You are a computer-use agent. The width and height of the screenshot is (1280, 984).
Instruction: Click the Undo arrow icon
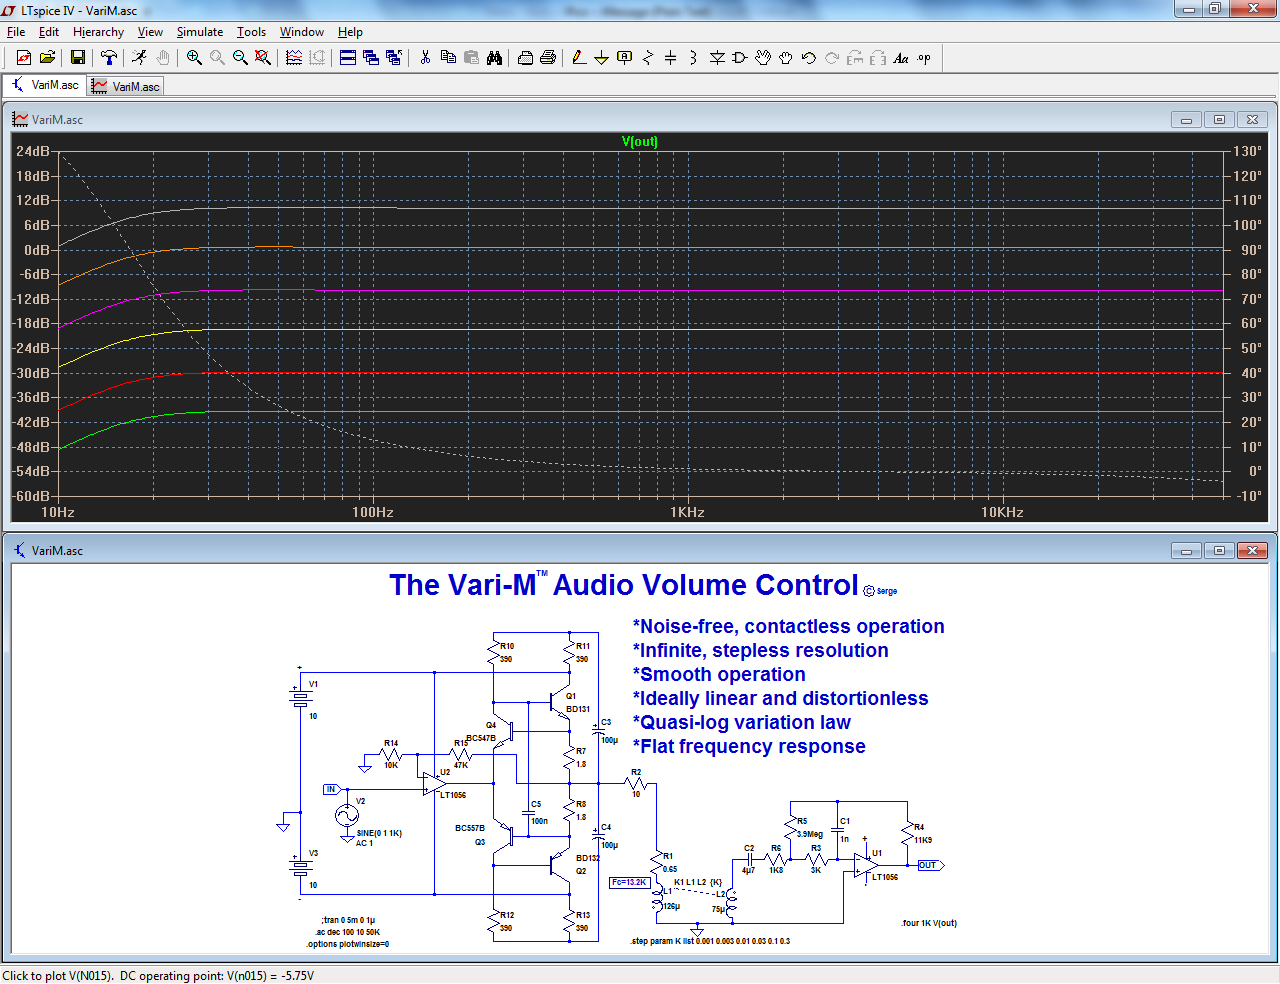[809, 58]
